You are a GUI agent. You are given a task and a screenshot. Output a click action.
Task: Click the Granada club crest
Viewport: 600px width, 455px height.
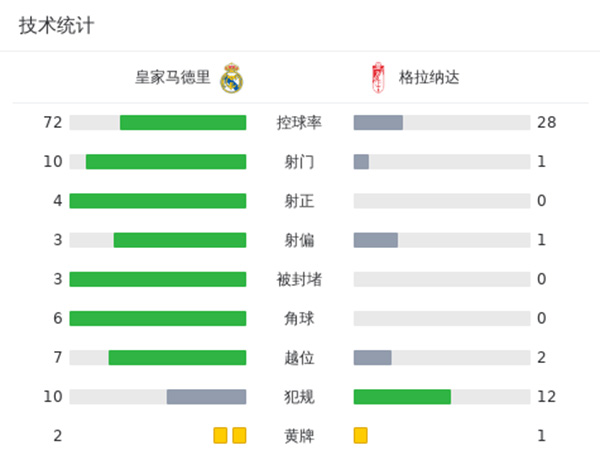point(378,77)
